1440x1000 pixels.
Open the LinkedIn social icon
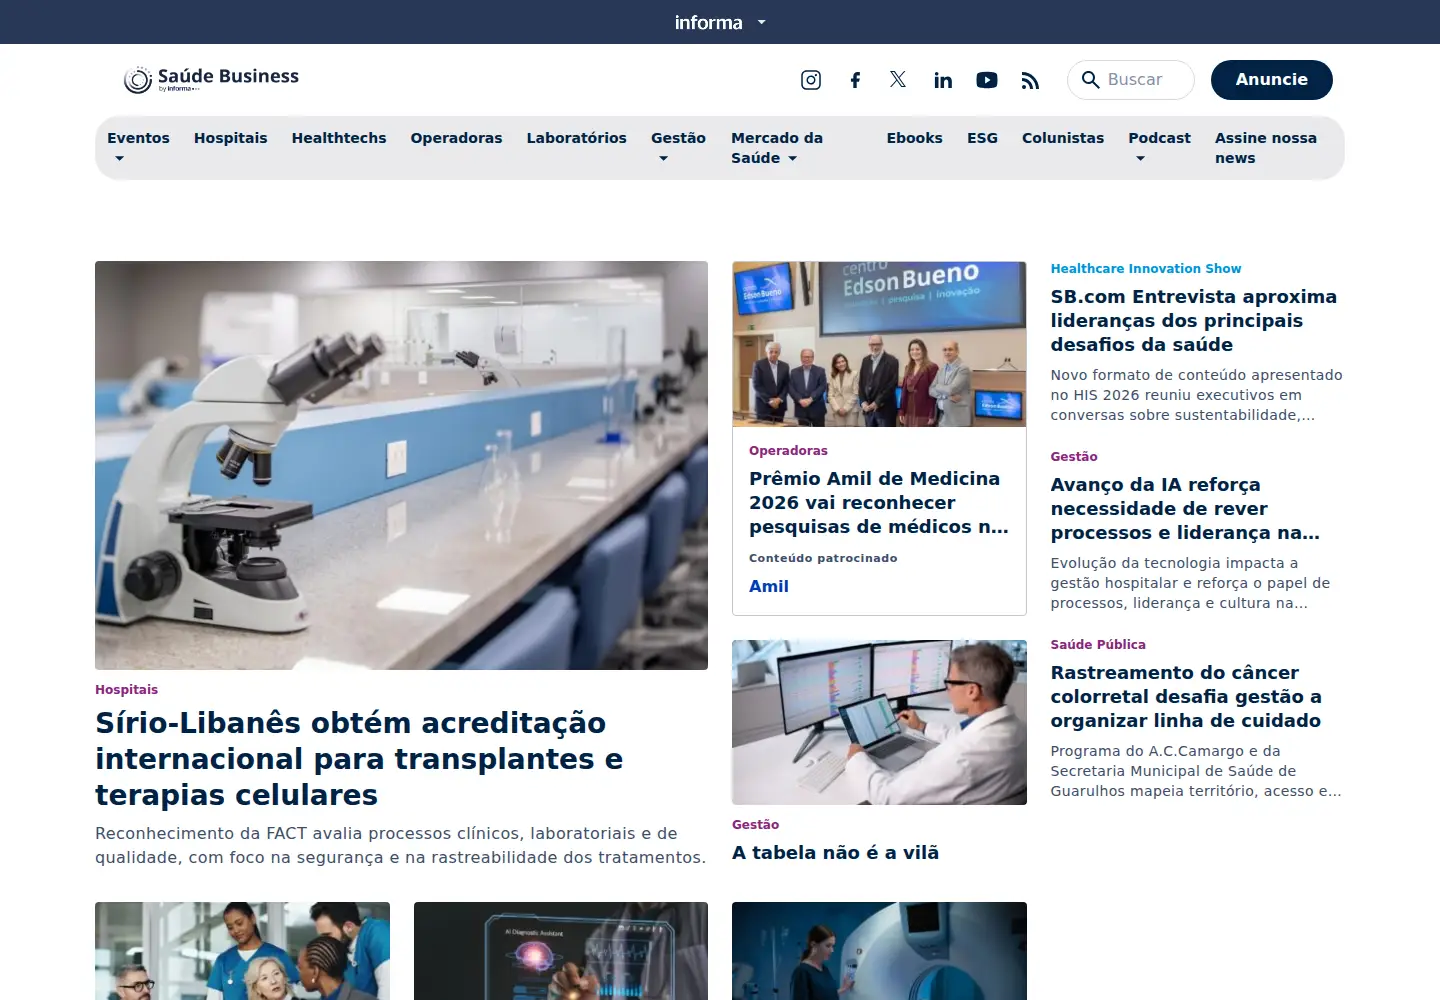[943, 80]
